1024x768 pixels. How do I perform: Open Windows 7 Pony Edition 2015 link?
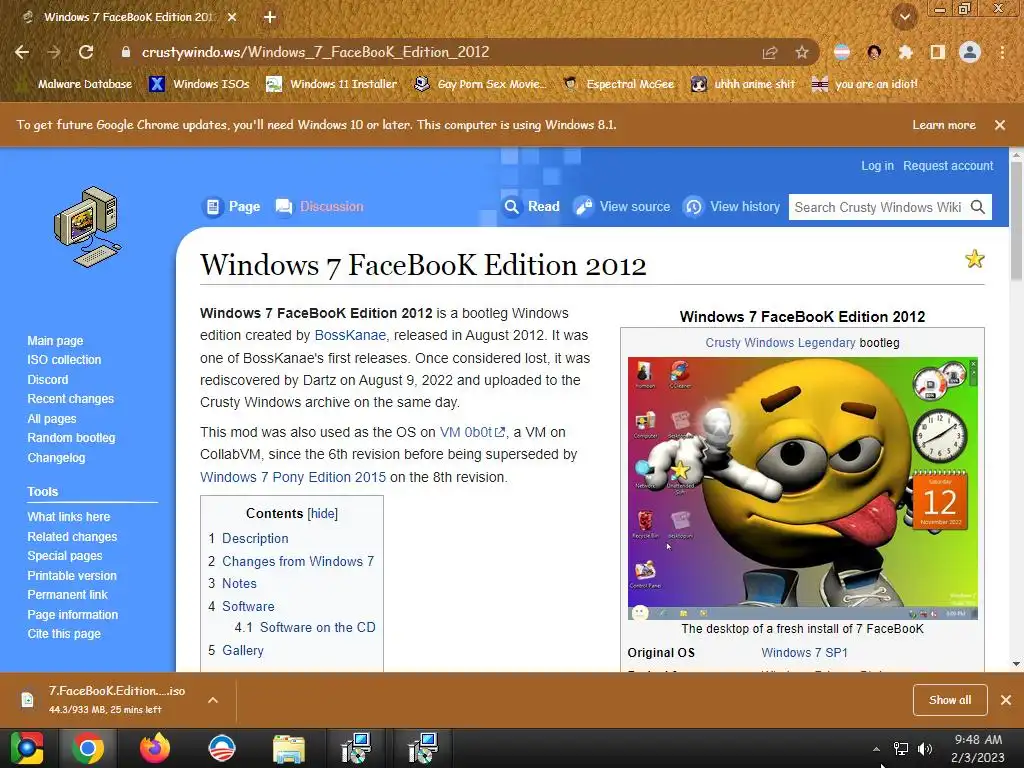[x=293, y=477]
